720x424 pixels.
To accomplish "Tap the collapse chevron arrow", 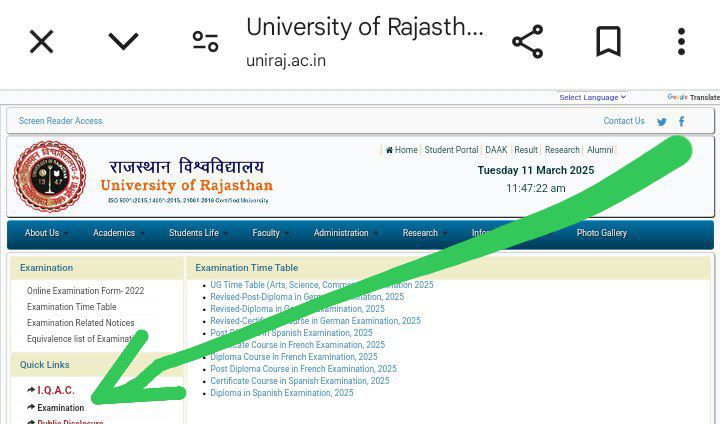I will [x=123, y=42].
